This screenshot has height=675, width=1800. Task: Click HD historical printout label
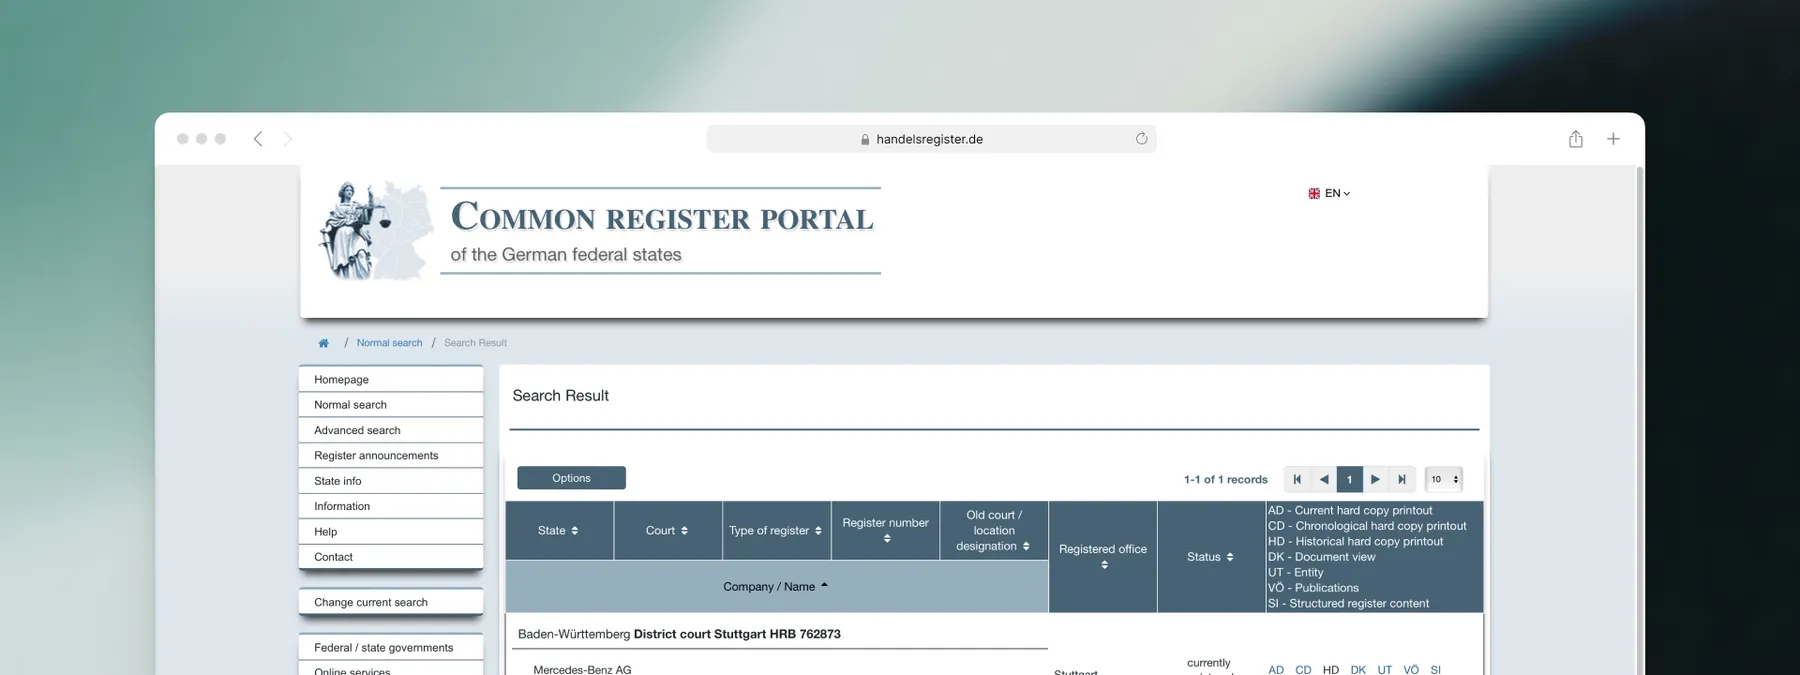click(x=1330, y=669)
